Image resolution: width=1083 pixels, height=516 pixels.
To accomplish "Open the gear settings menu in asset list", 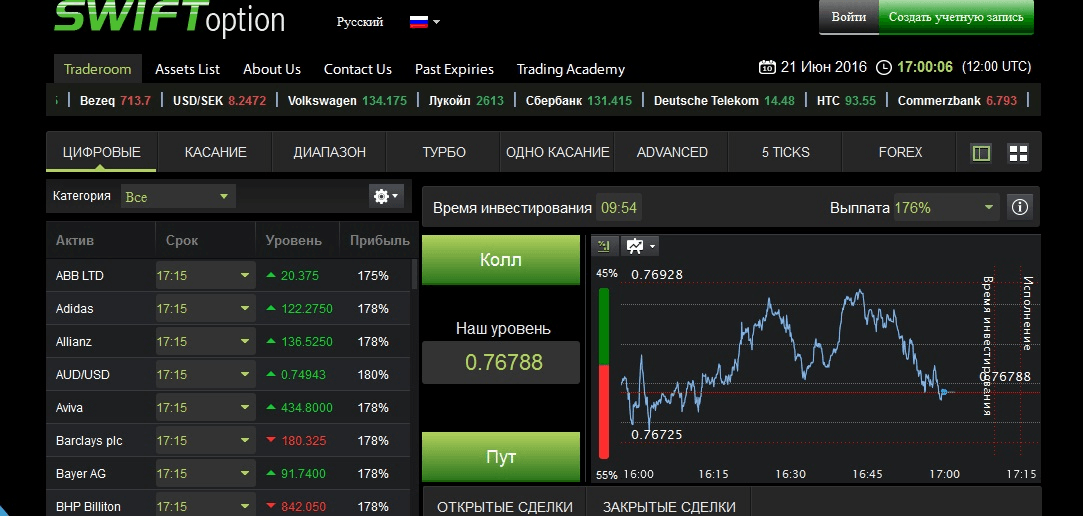I will (x=385, y=196).
